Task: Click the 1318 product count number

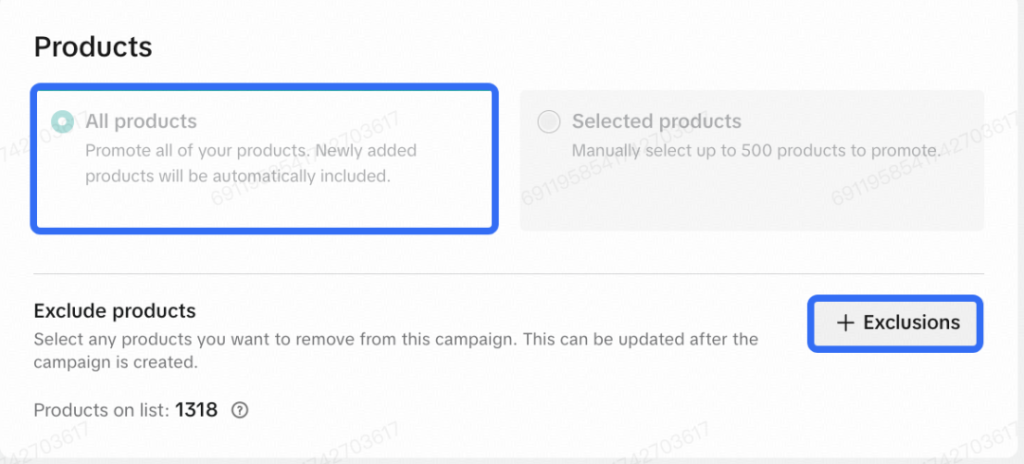Action: coord(197,410)
